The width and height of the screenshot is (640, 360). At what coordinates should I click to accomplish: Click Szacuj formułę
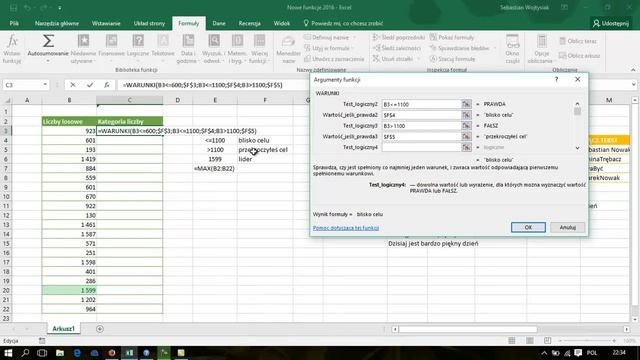(452, 59)
